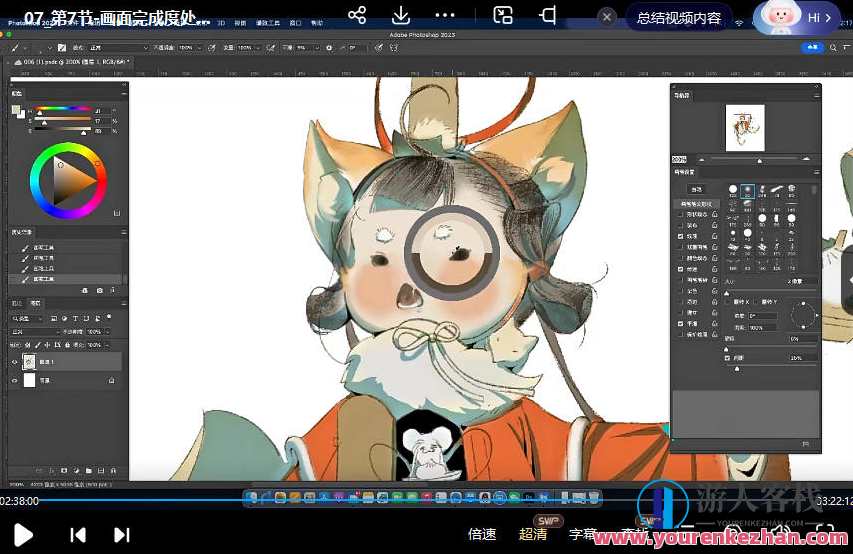Go to the previous video
Screen dimensions: 853x554
78,535
